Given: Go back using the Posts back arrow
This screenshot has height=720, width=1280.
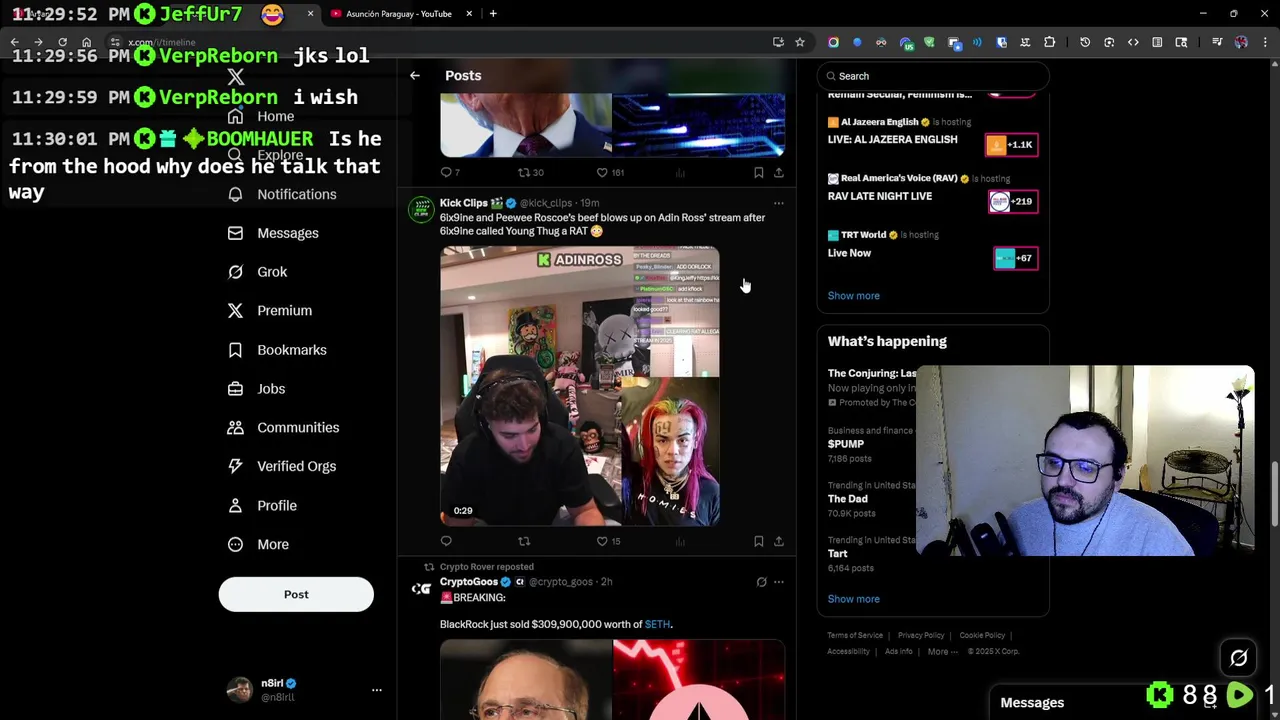Looking at the screenshot, I should 415,76.
